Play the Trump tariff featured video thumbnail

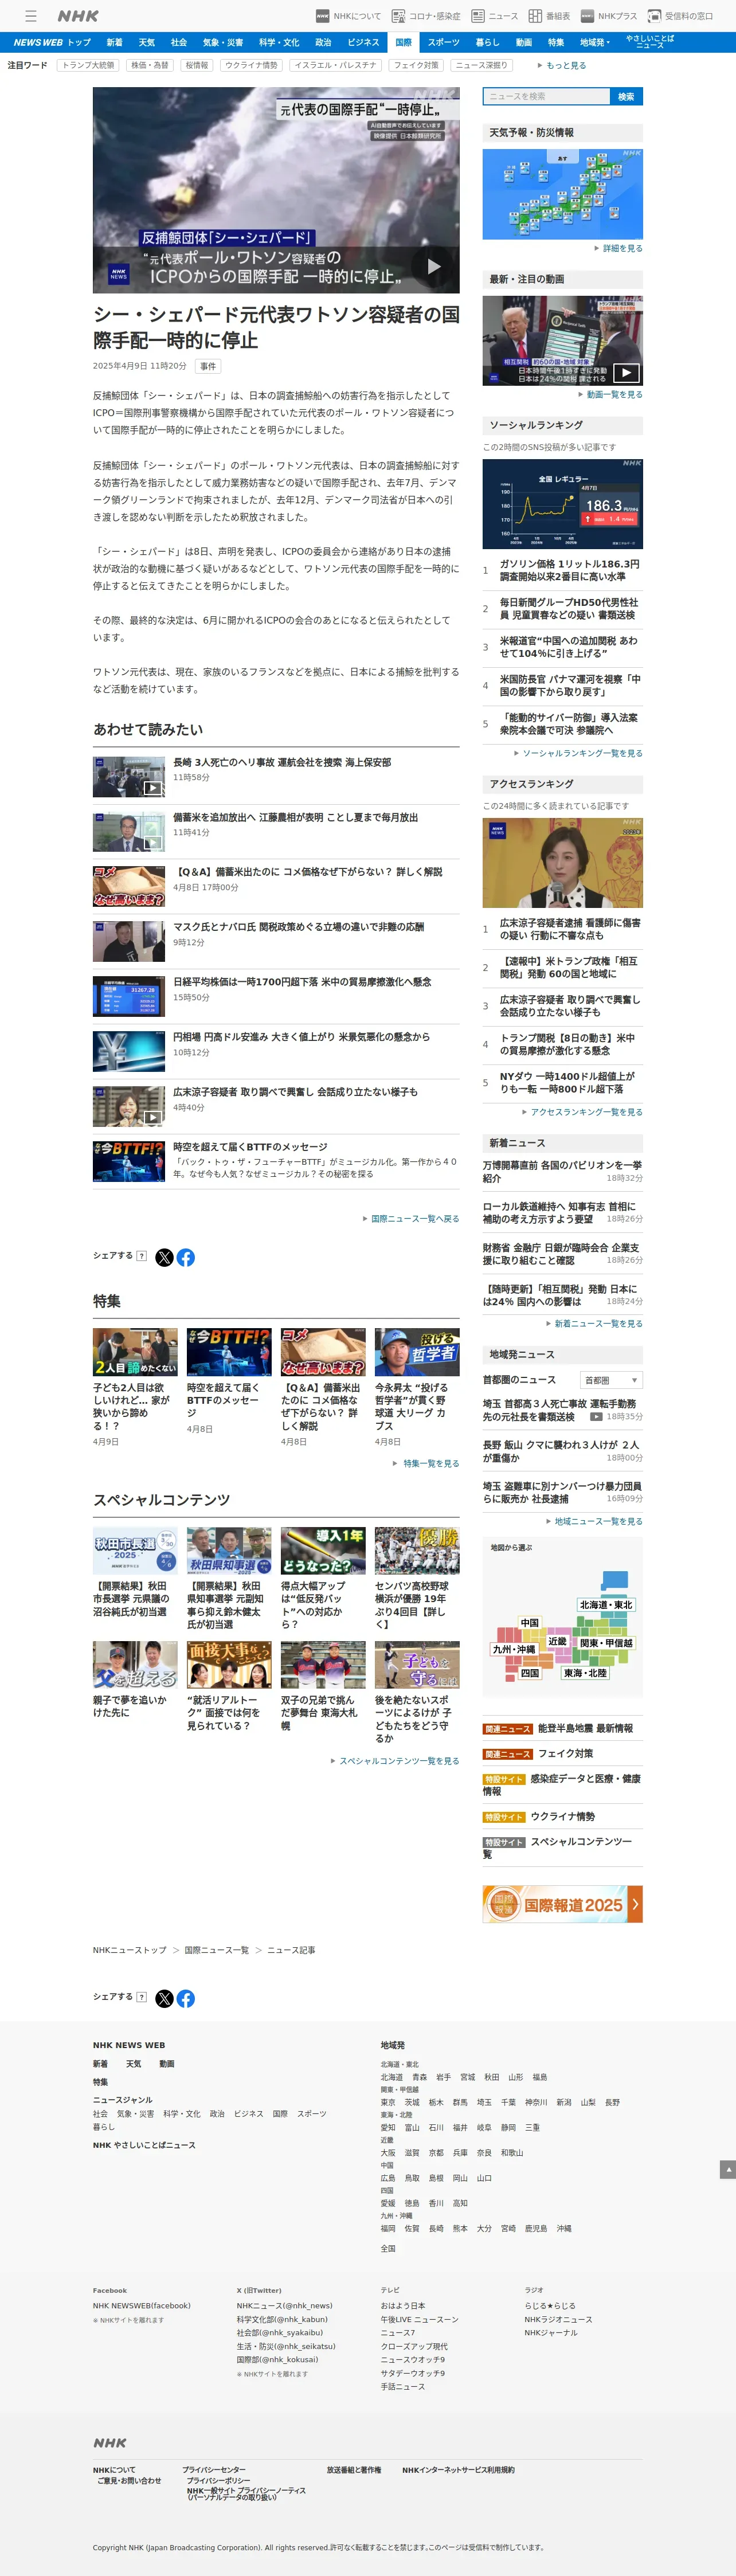click(x=562, y=340)
